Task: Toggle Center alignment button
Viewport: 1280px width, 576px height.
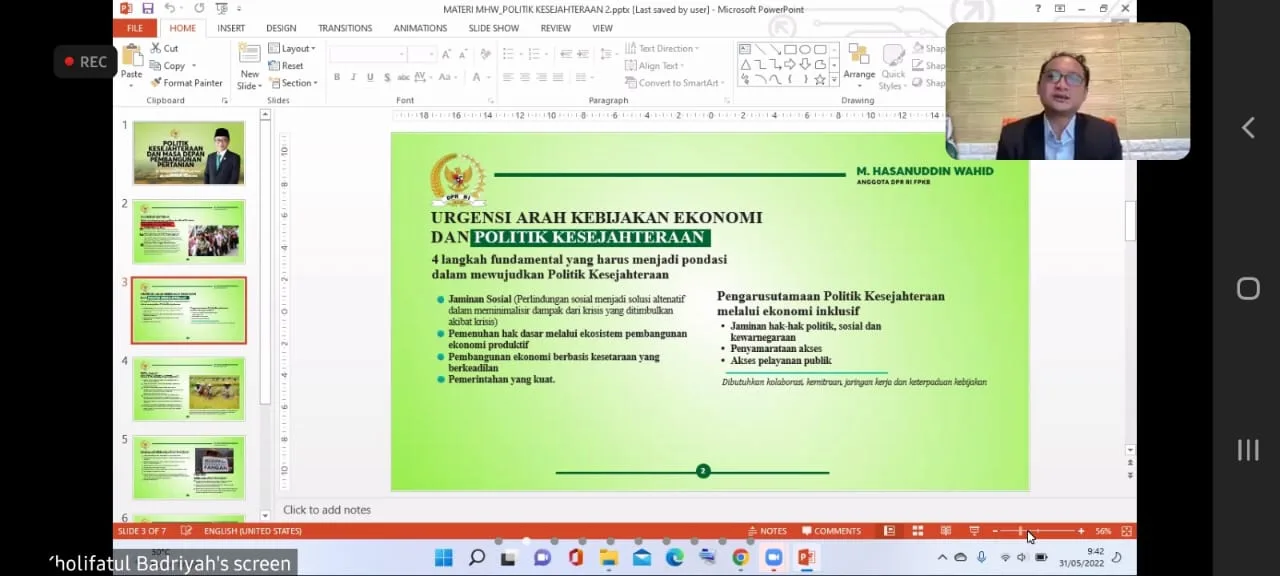Action: coord(525,77)
